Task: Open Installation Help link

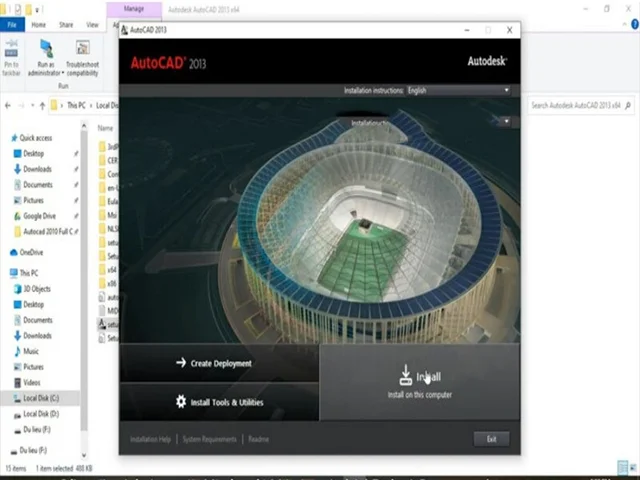Action: coord(150,439)
